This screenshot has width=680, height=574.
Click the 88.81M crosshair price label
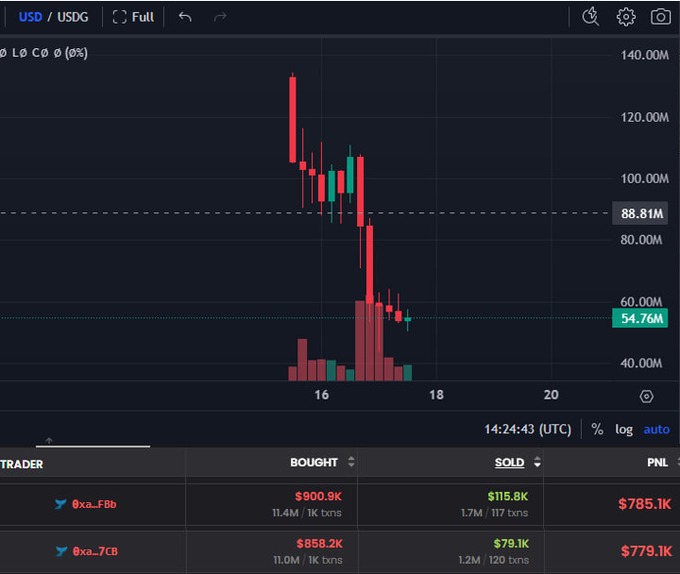pos(640,213)
